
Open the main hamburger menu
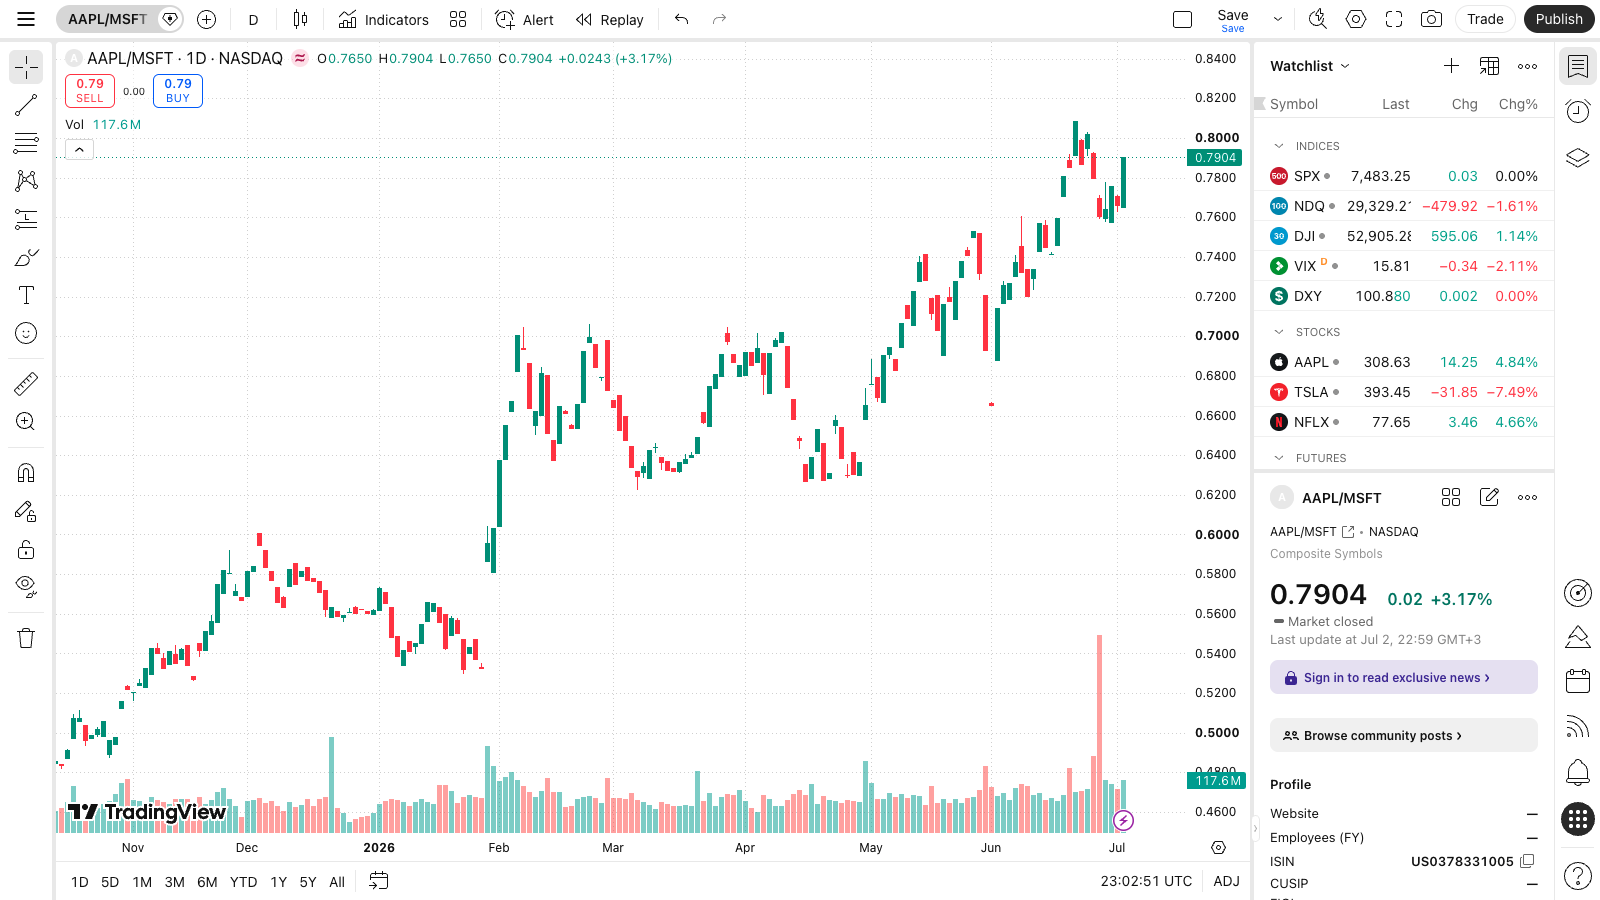(26, 19)
